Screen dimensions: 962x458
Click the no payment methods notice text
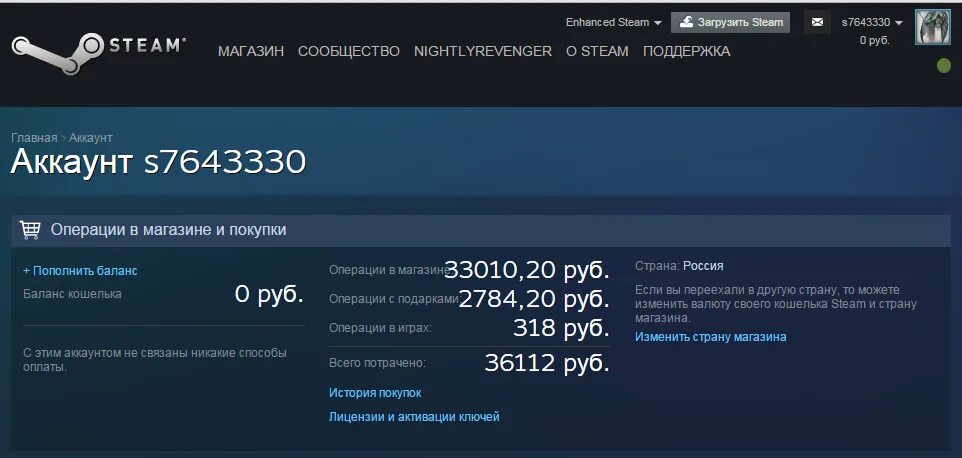tap(155, 361)
